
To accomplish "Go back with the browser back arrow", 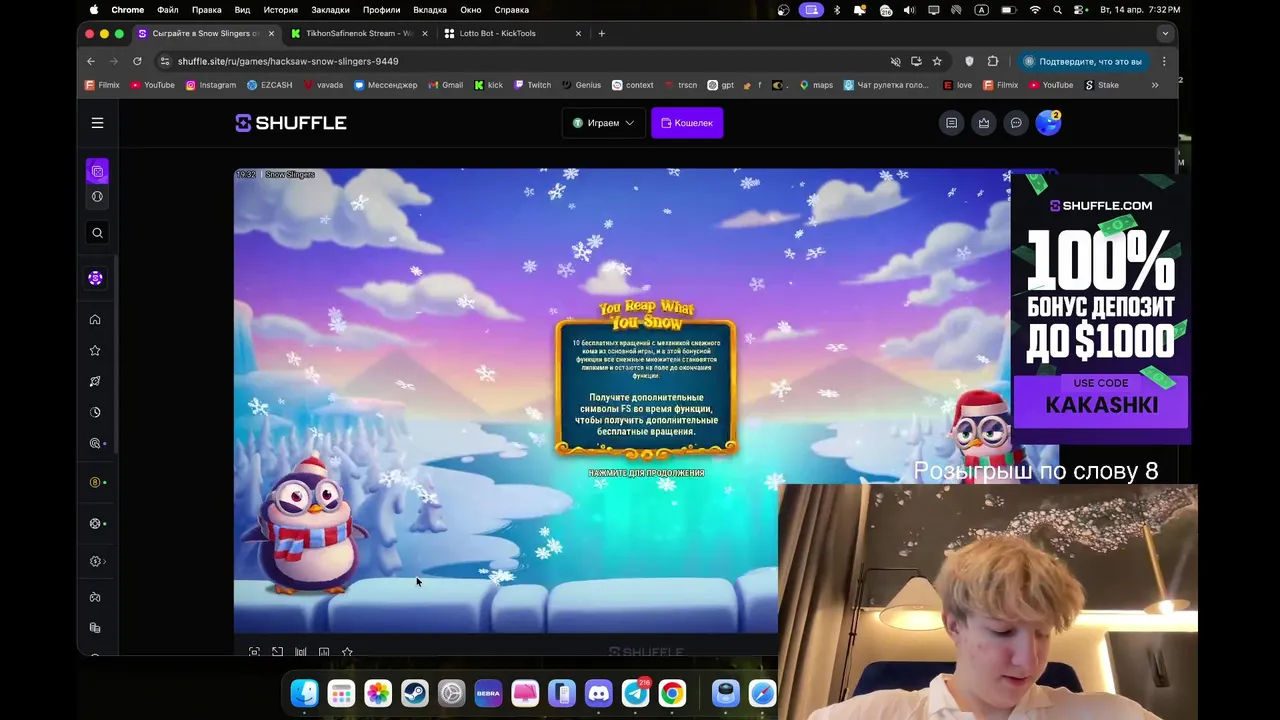I will 91,61.
